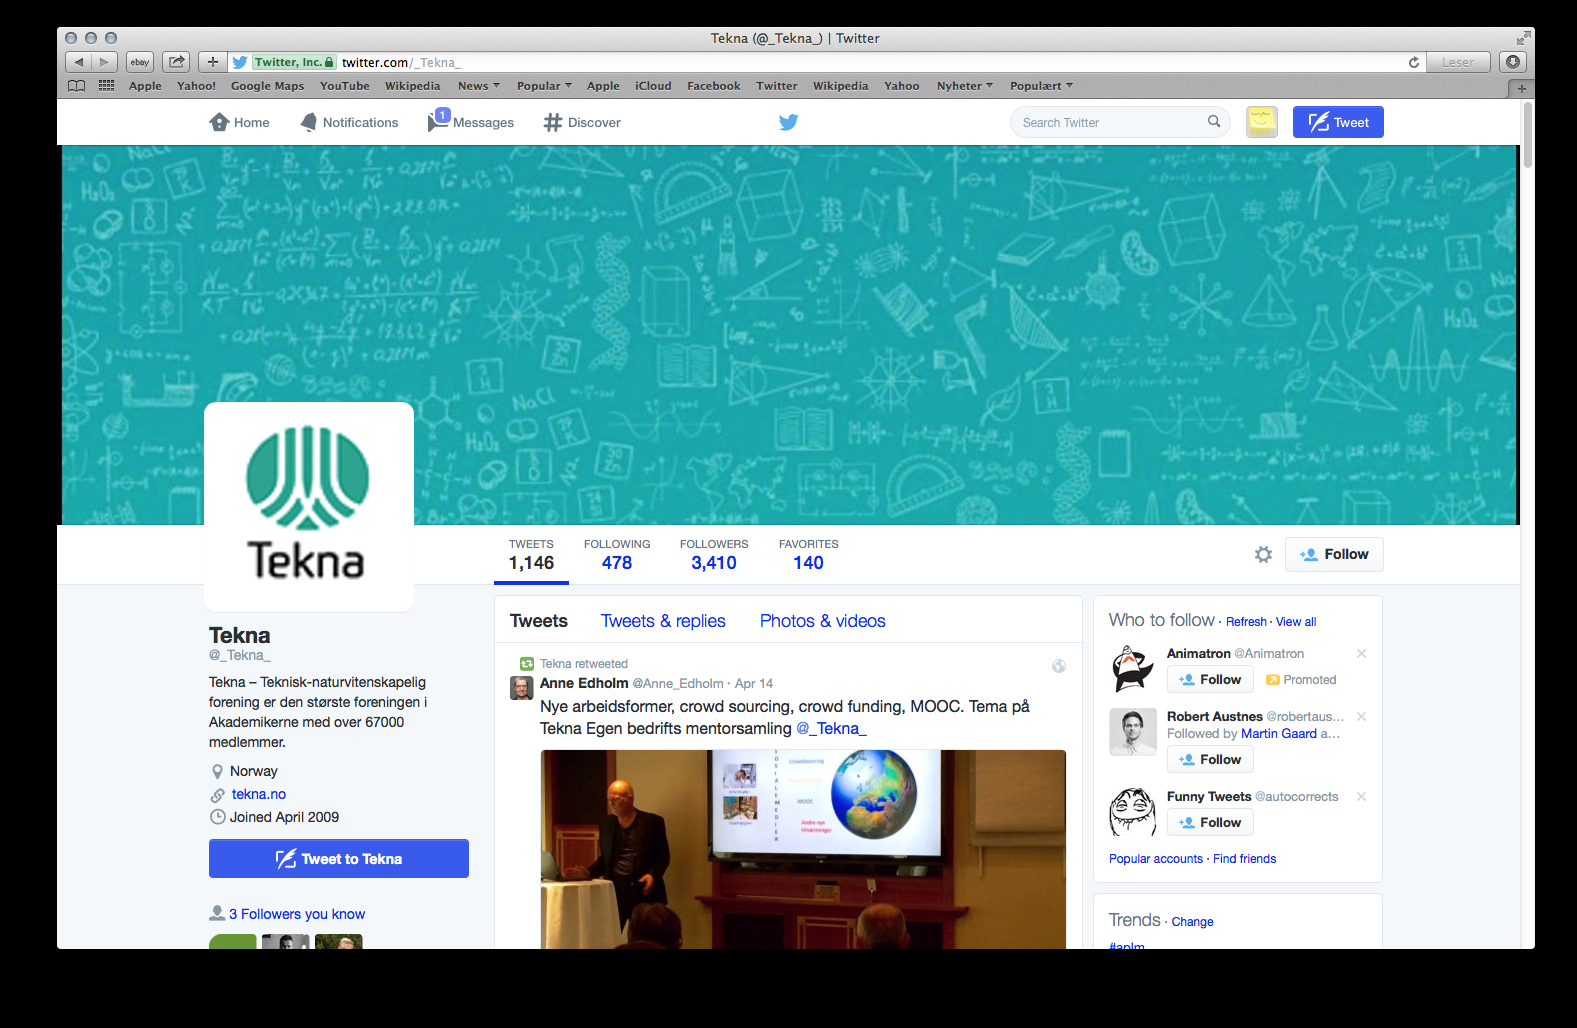Click the eBay toolbar button
Viewport: 1577px width, 1028px height.
[x=140, y=62]
